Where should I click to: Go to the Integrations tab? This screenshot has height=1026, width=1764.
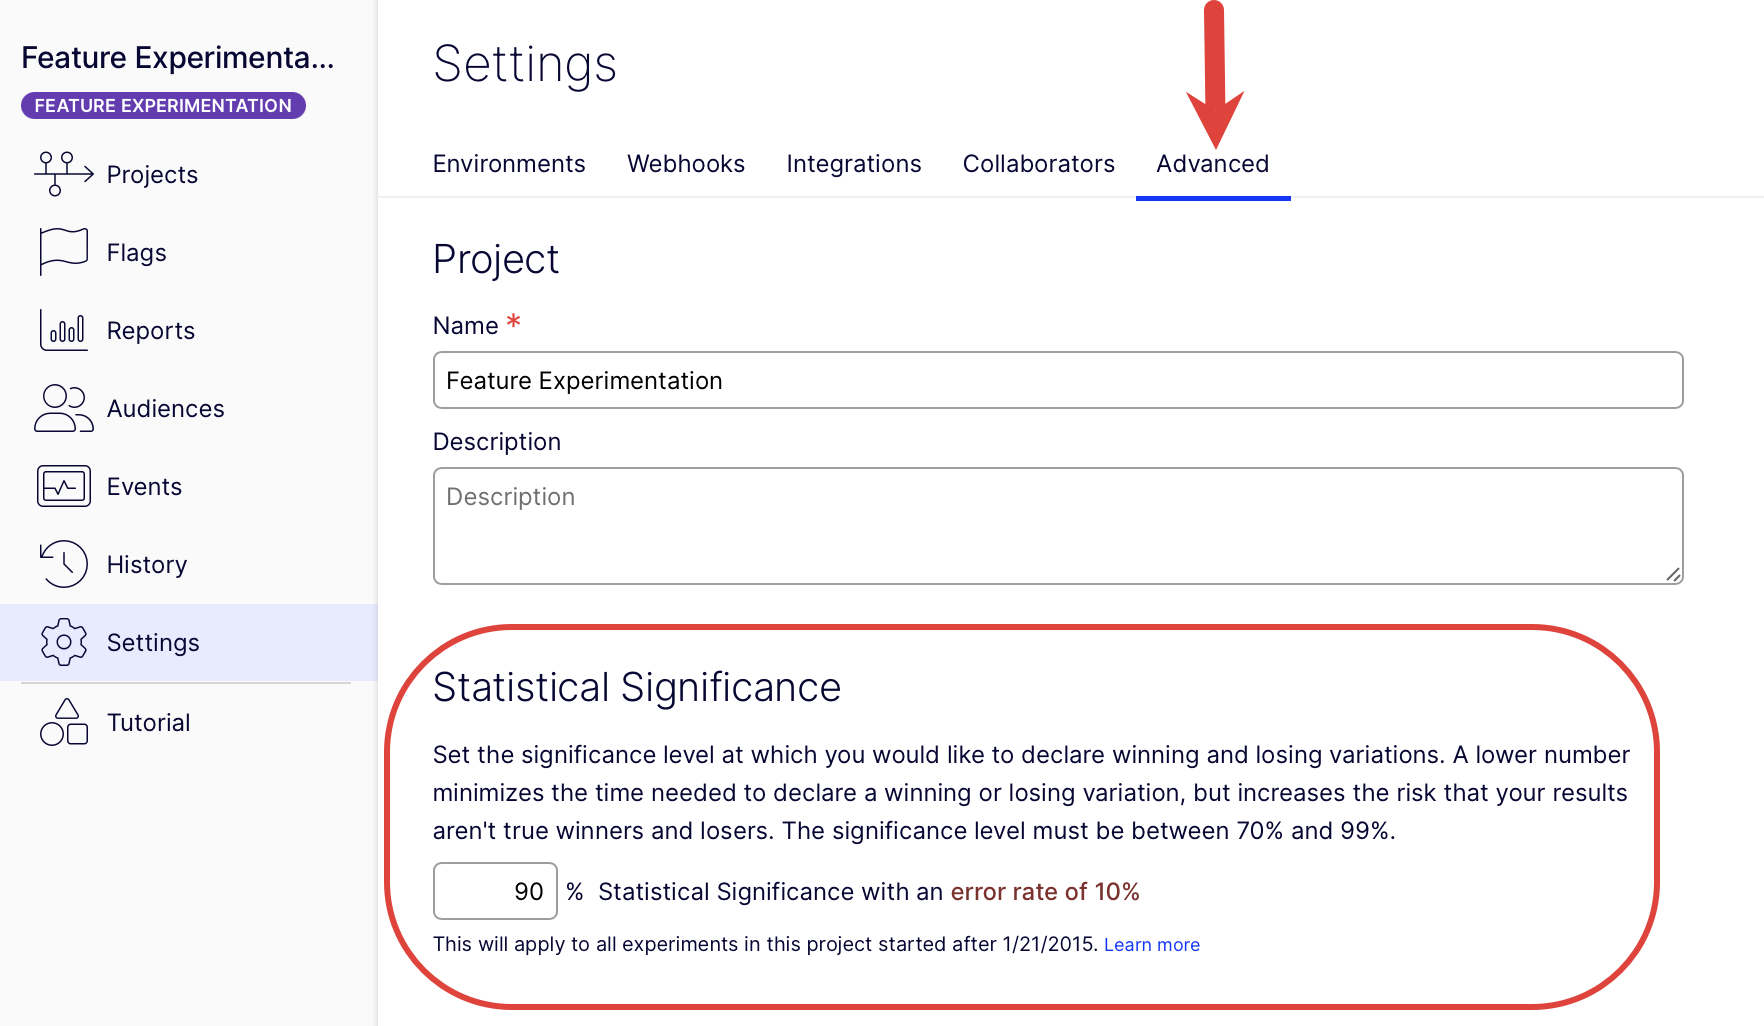pyautogui.click(x=854, y=164)
